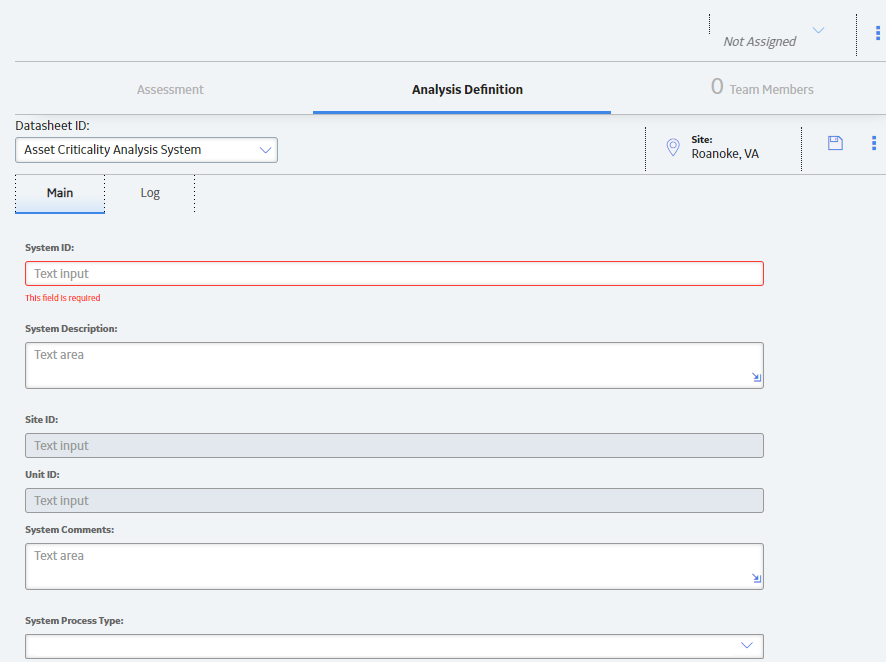
Task: Open the Team Members tab
Action: [x=762, y=88]
